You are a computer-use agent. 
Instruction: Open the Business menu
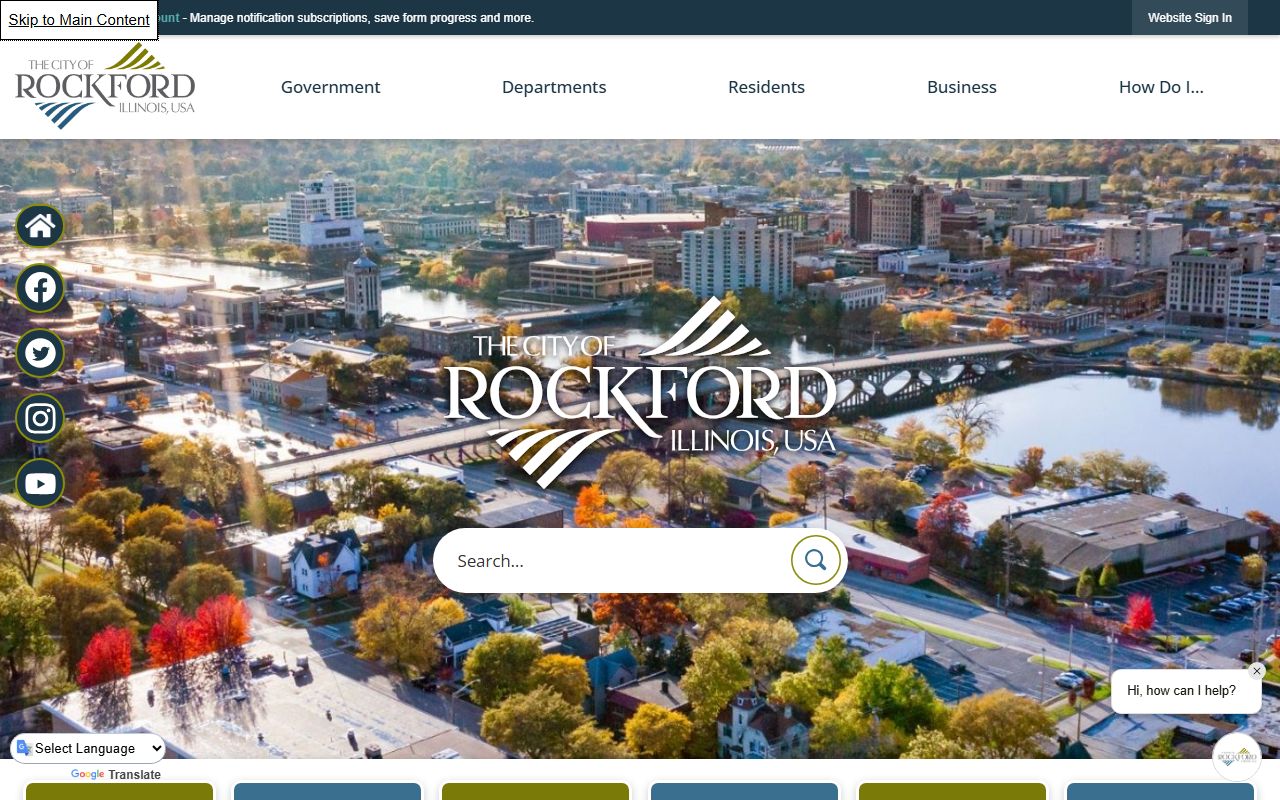point(962,87)
